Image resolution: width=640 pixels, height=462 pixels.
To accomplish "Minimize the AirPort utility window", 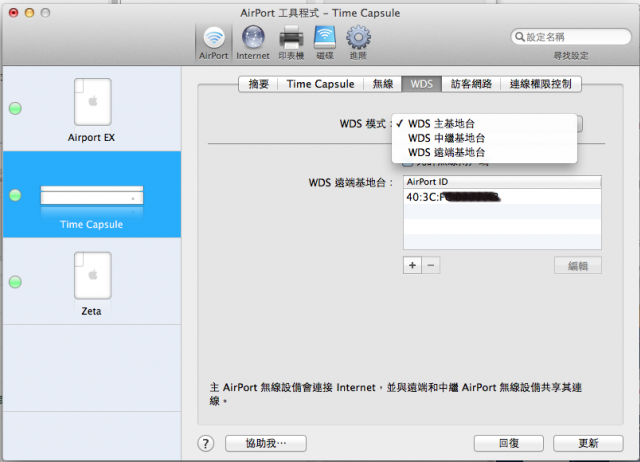I will click(29, 13).
